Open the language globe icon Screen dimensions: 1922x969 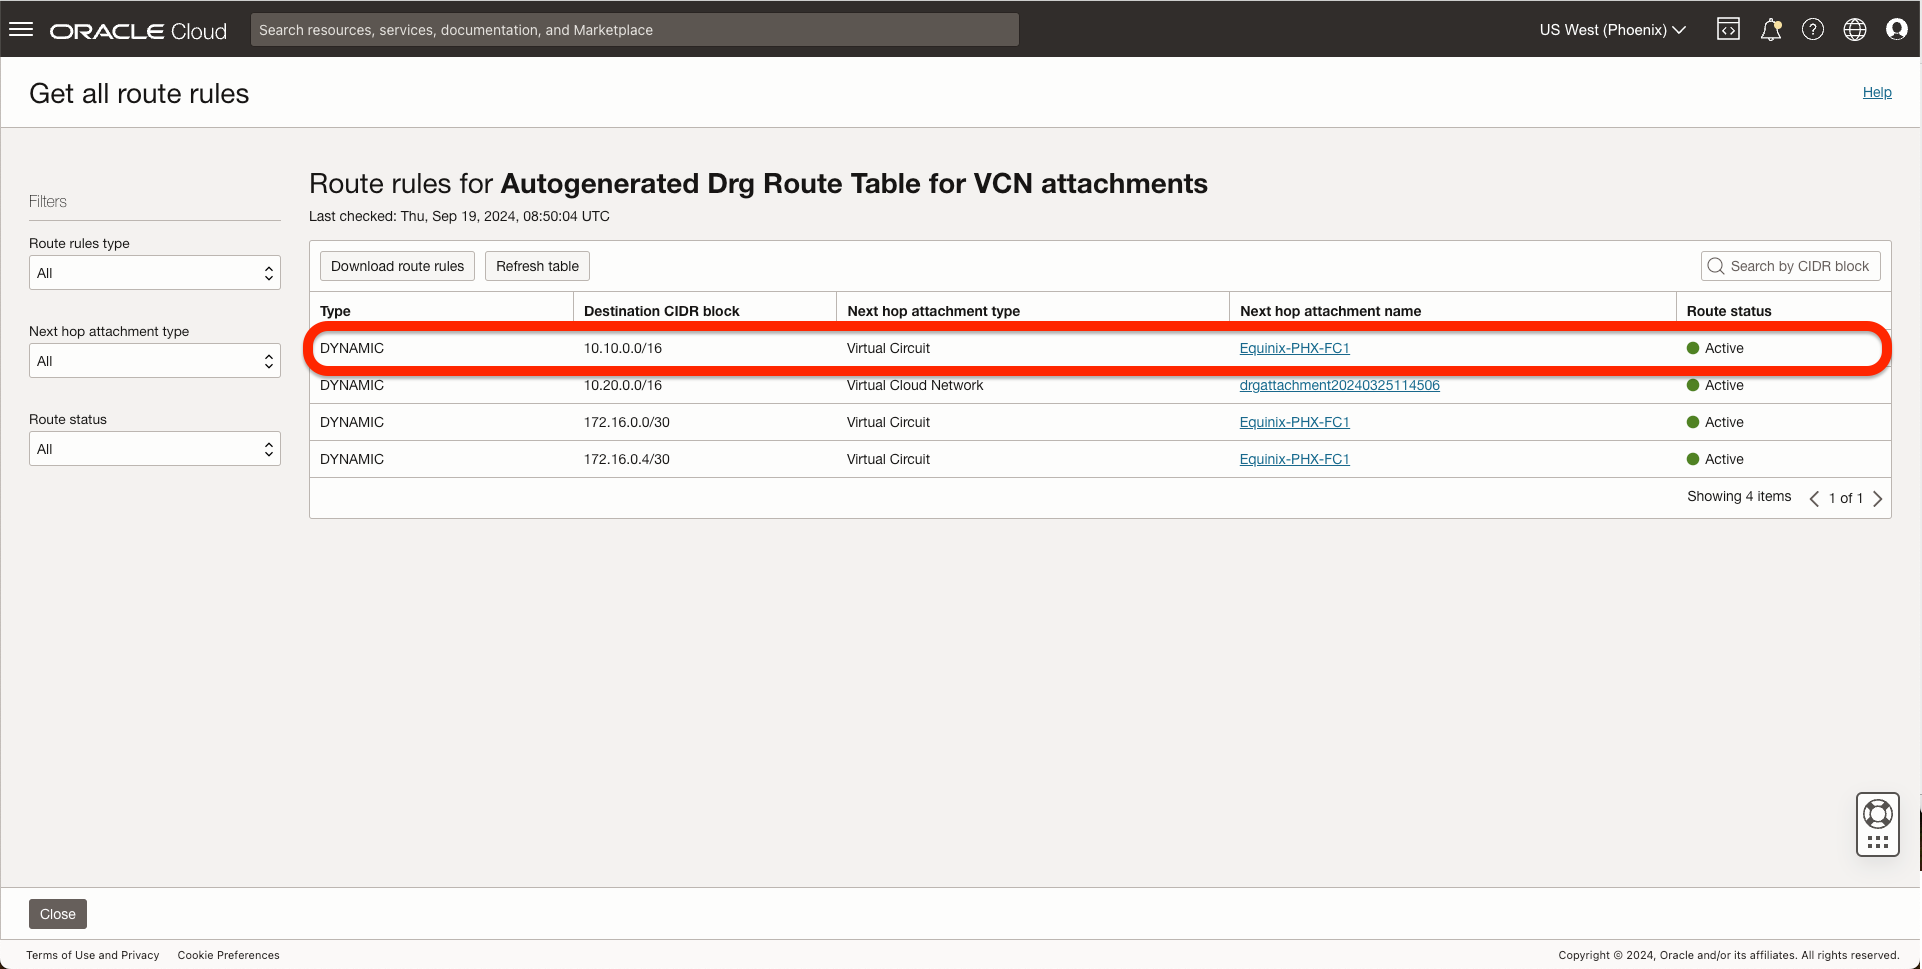pyautogui.click(x=1855, y=30)
